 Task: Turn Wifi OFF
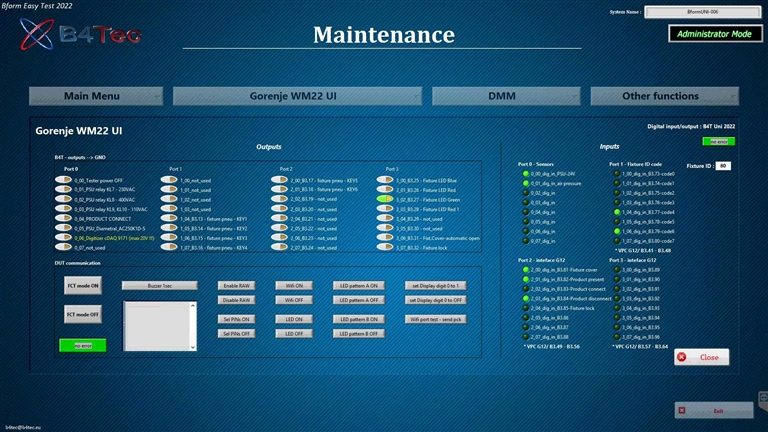294,300
